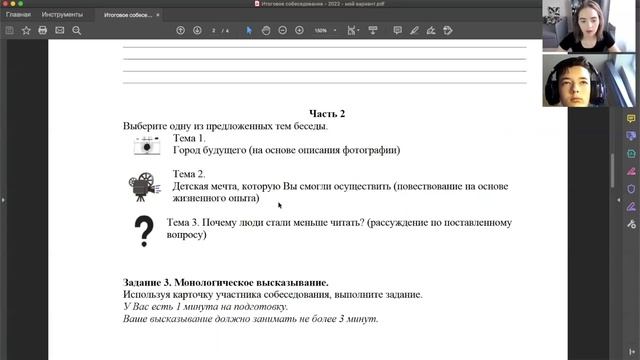Activate the hand pan tool
This screenshot has height=360, width=640.
266,31
